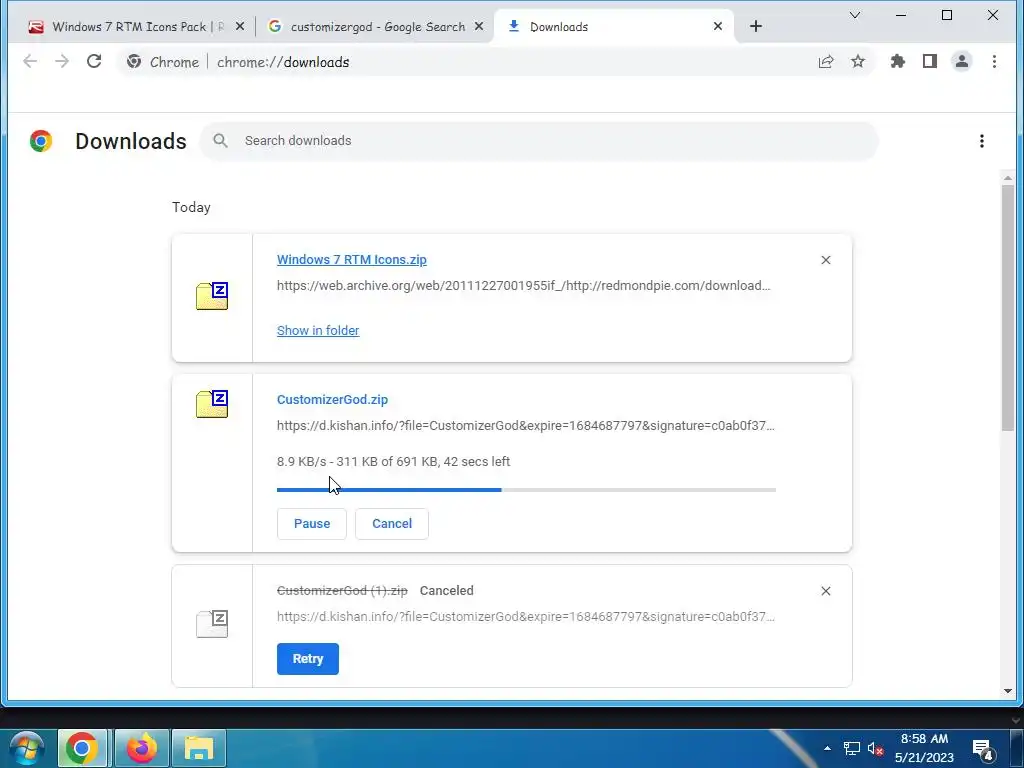1024x768 pixels.
Task: Remove Windows 7 RTM Icons.zip from list
Action: (825, 260)
